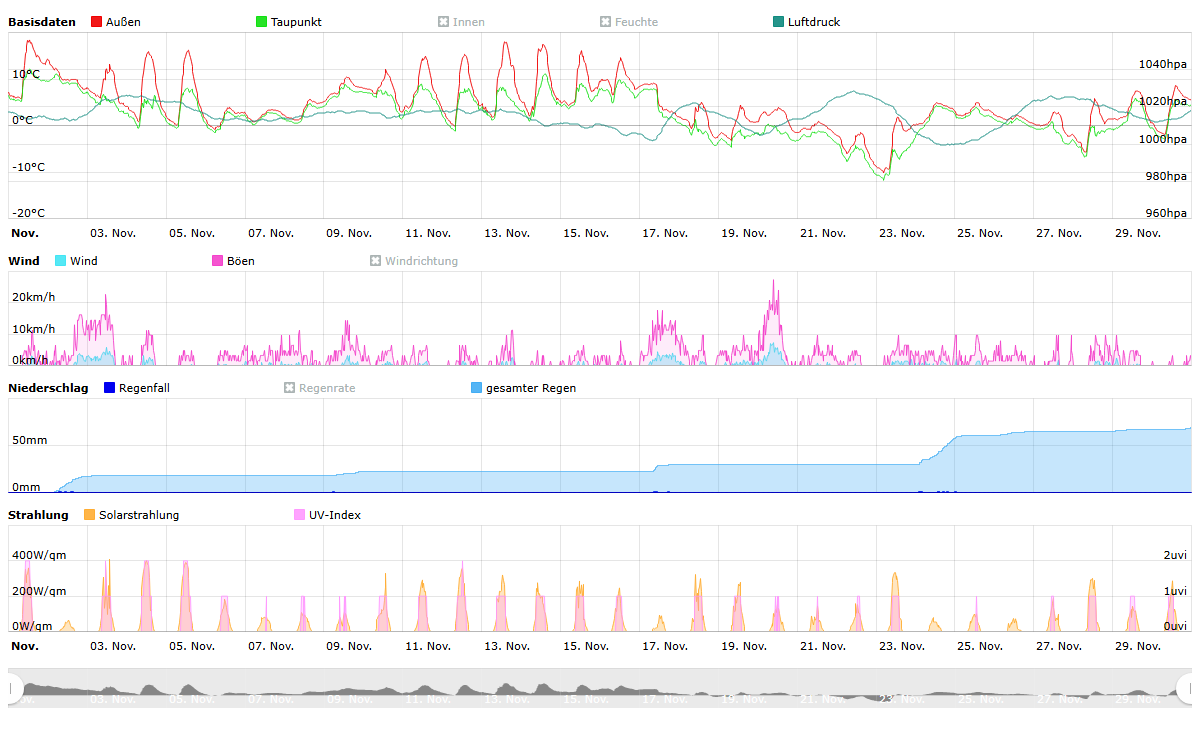This screenshot has height=750, width=1200.
Task: Click the Basisdaten chart heading
Action: (x=42, y=22)
